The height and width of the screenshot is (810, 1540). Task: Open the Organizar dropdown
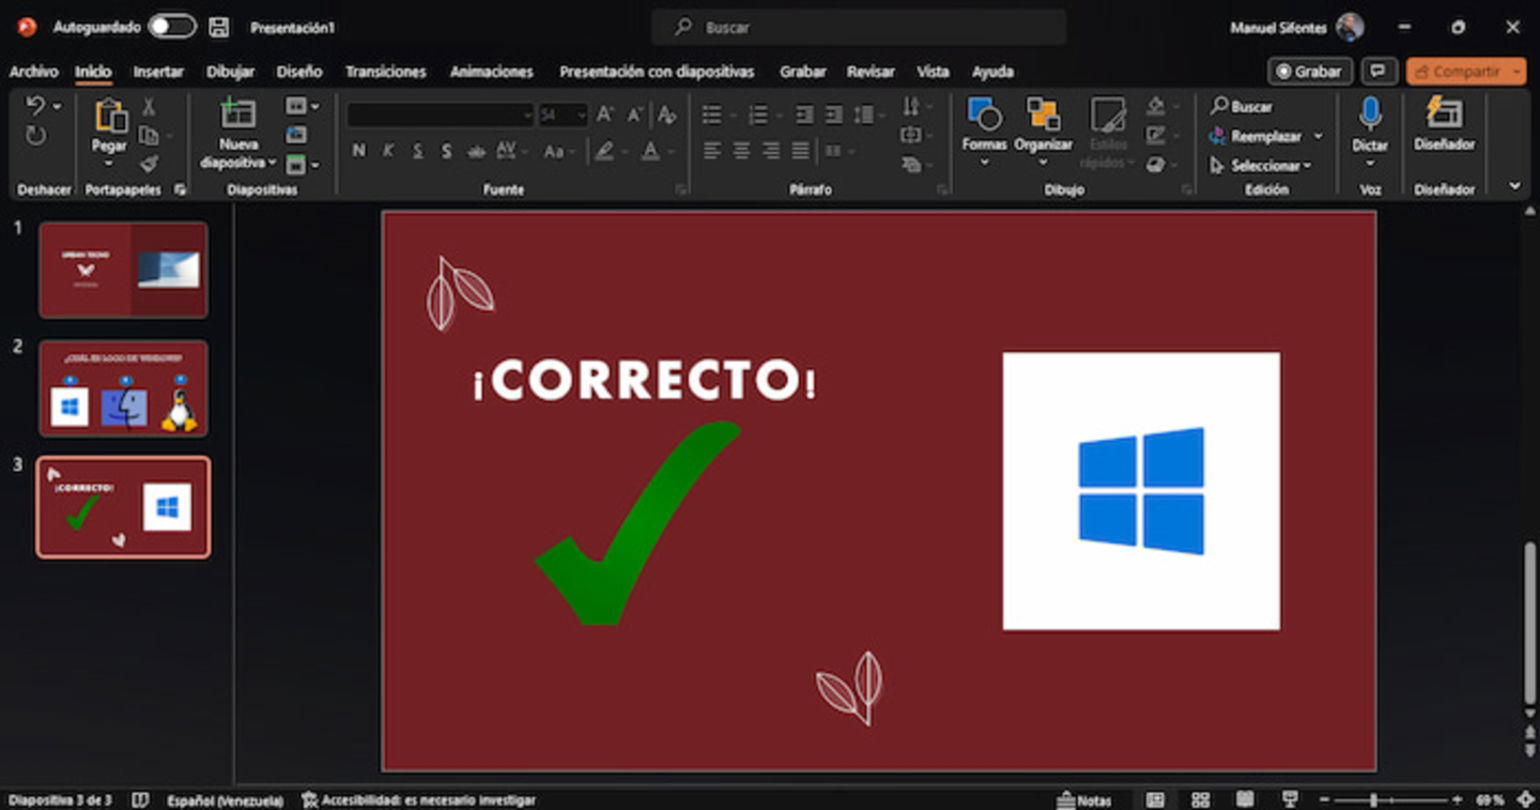(x=1043, y=161)
